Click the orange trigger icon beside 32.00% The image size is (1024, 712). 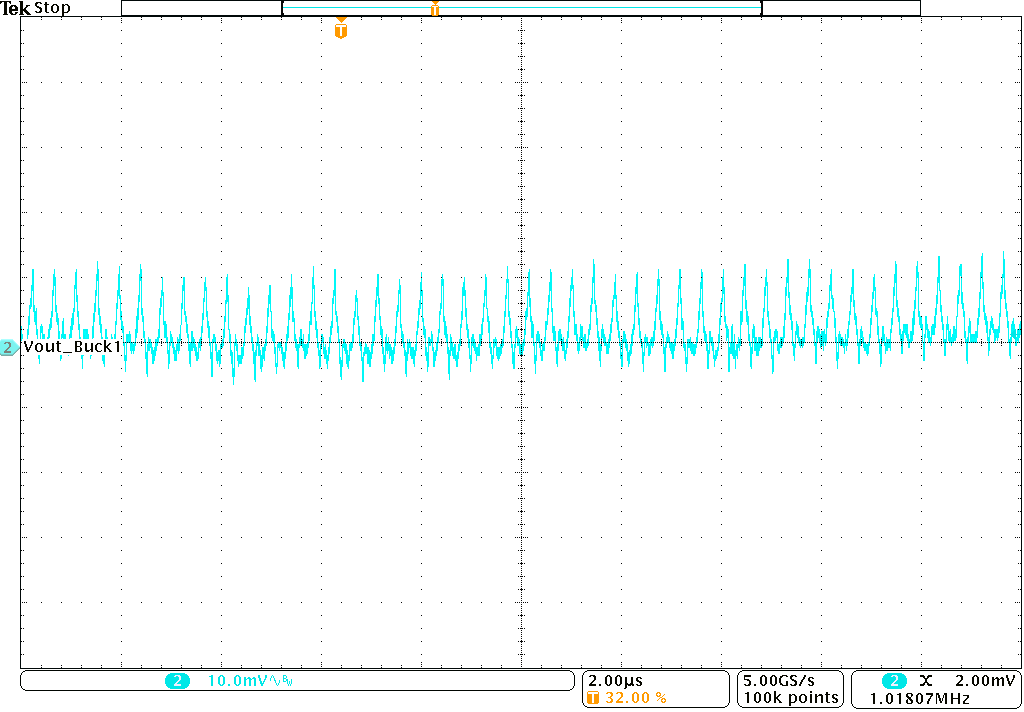click(594, 697)
